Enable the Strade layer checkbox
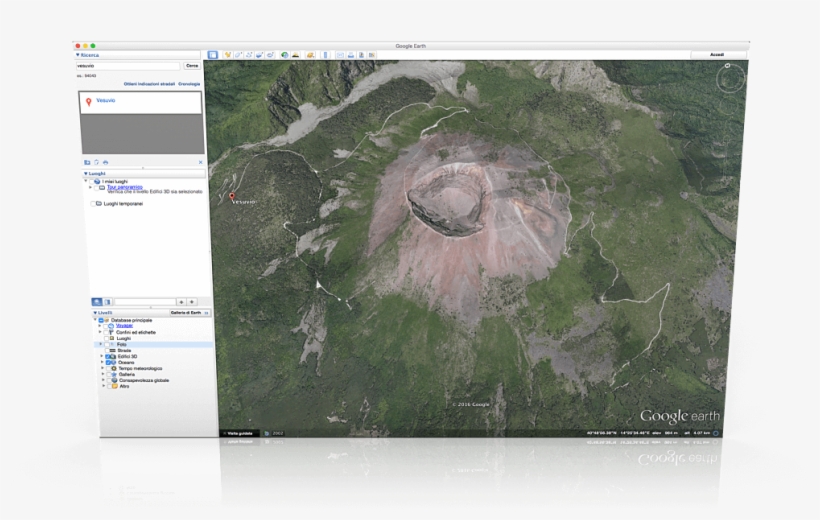Screen dimensions: 820x520 [107, 351]
